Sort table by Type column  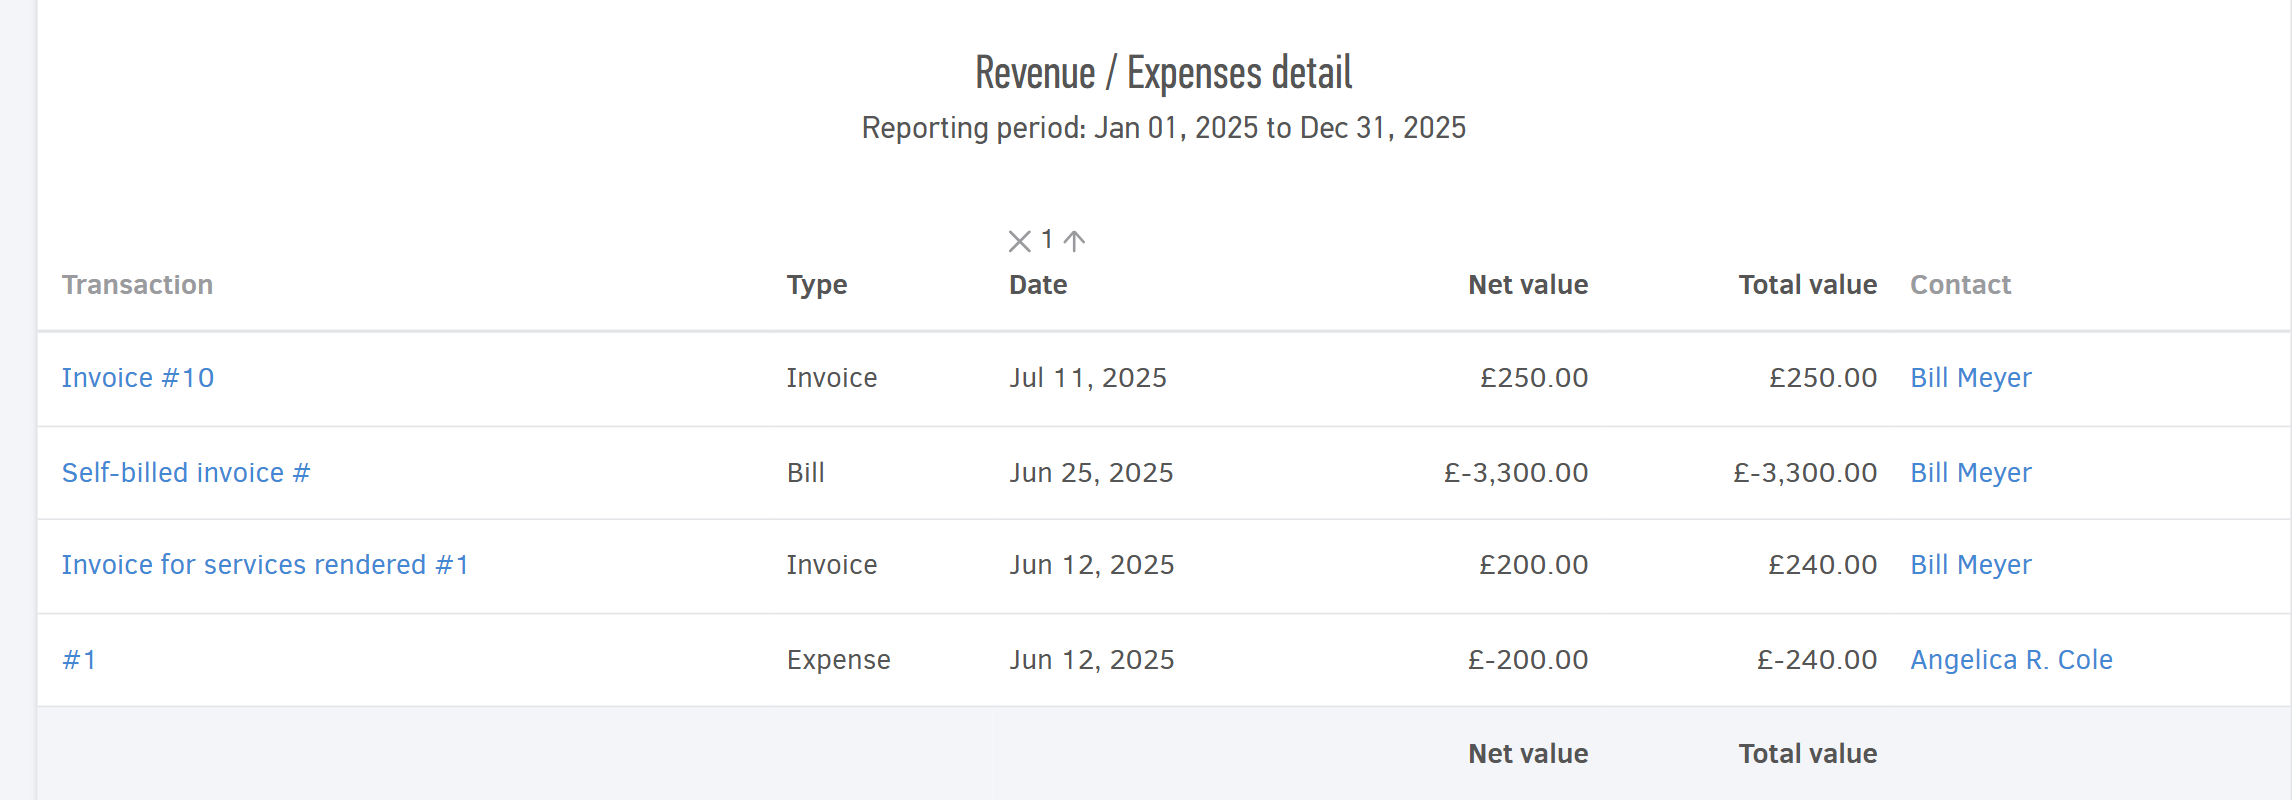coord(816,285)
